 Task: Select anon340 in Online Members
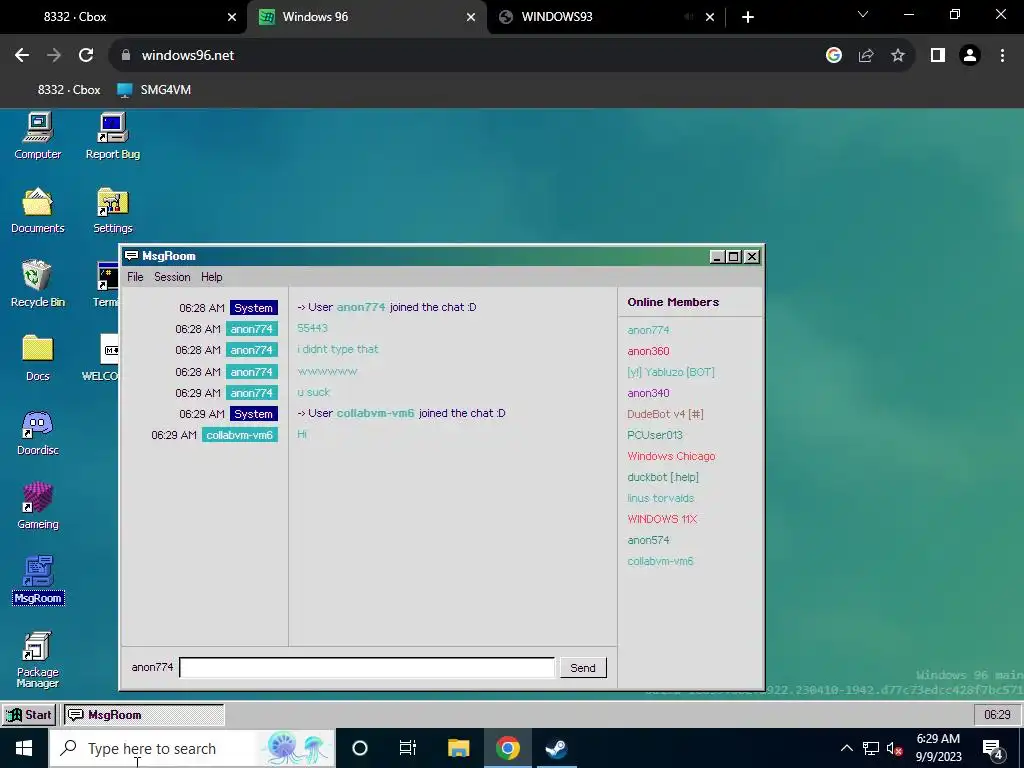pos(648,392)
